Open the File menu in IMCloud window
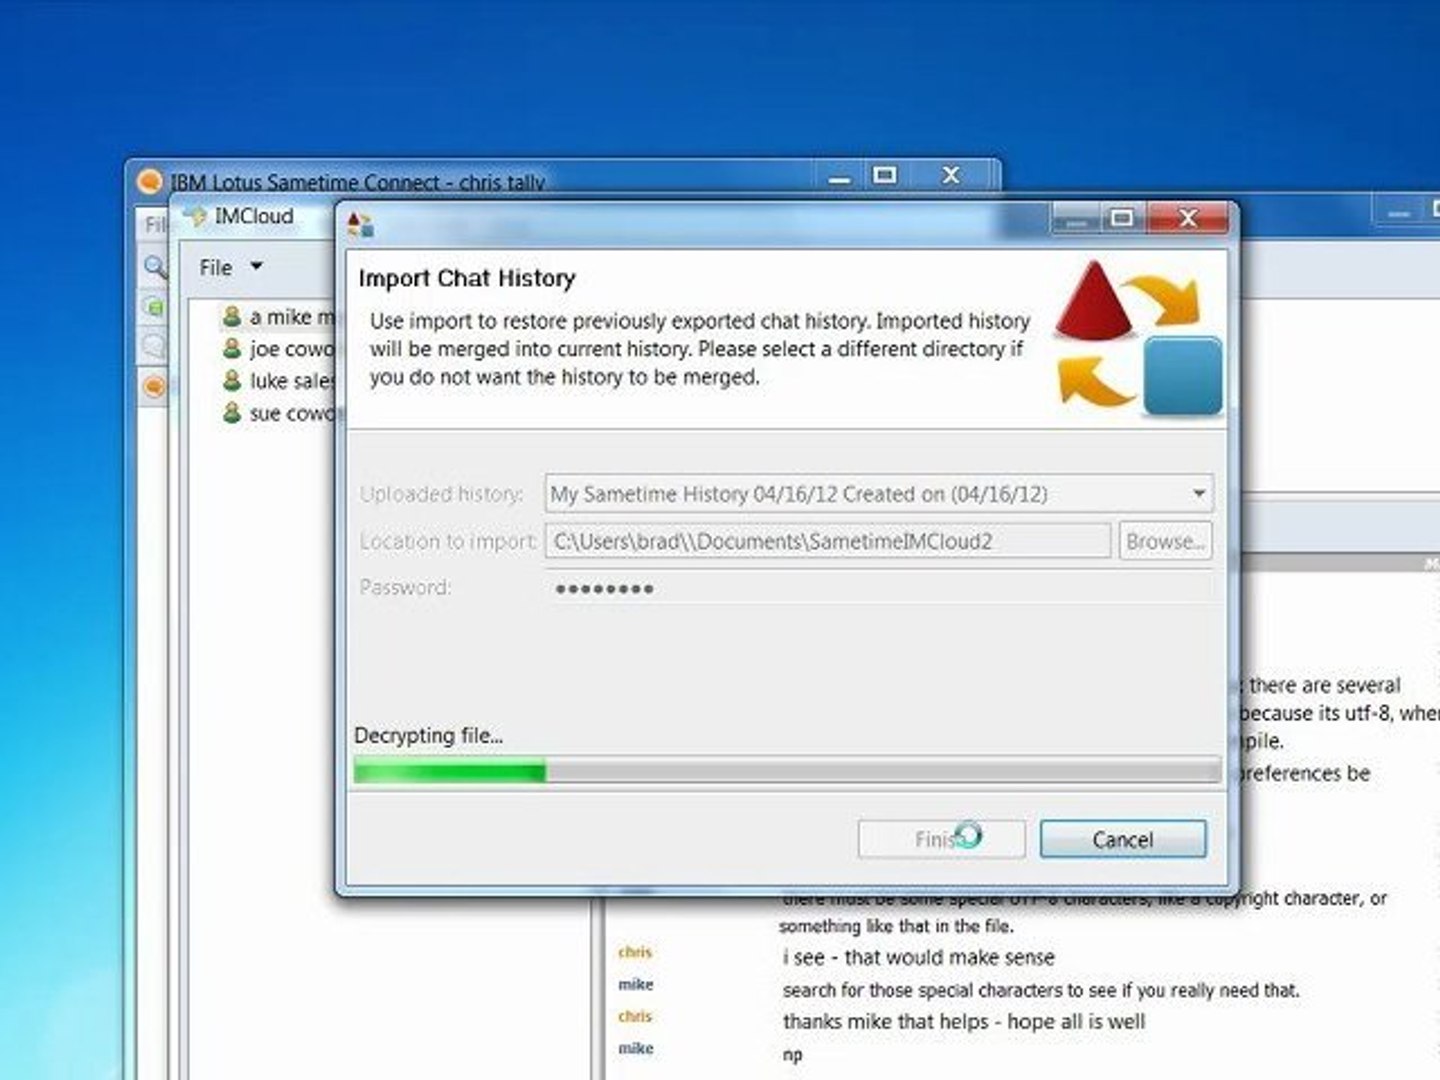This screenshot has width=1440, height=1080. click(216, 267)
